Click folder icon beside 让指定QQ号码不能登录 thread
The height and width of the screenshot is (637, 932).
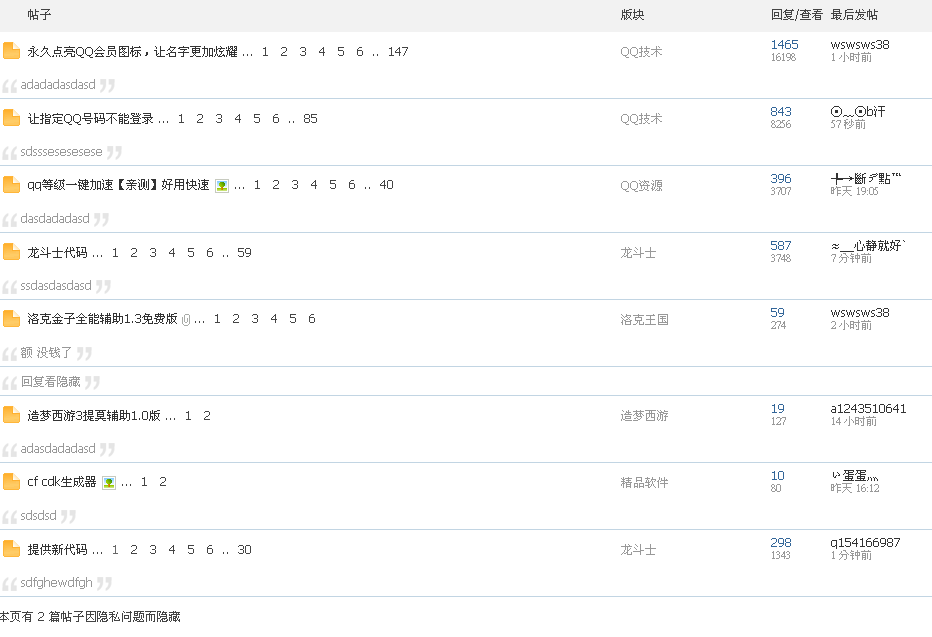point(11,118)
